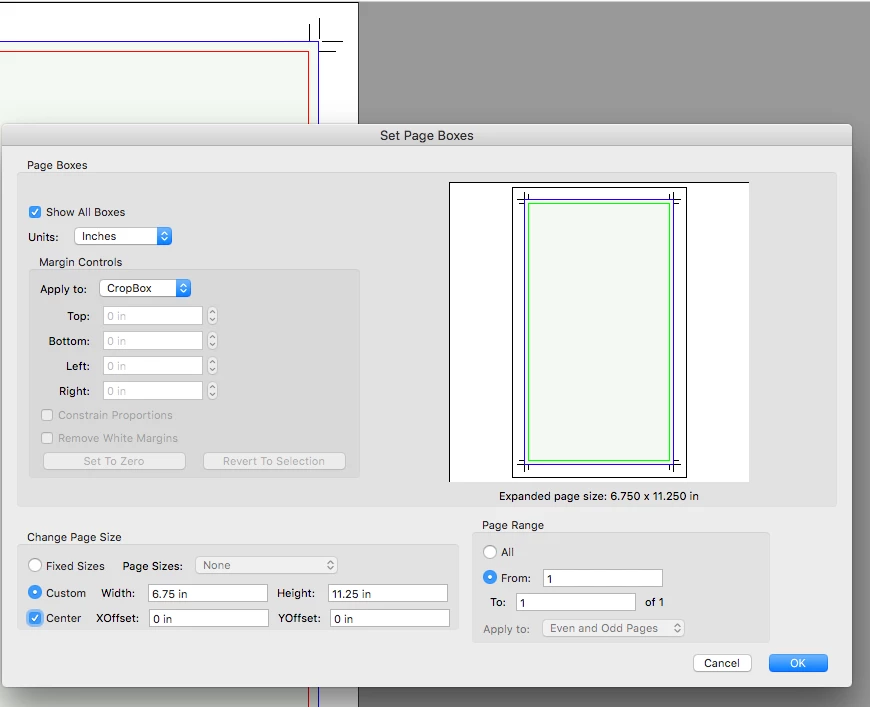The height and width of the screenshot is (707, 870).
Task: Uncheck the Show All Boxes checkbox
Action: (x=35, y=212)
